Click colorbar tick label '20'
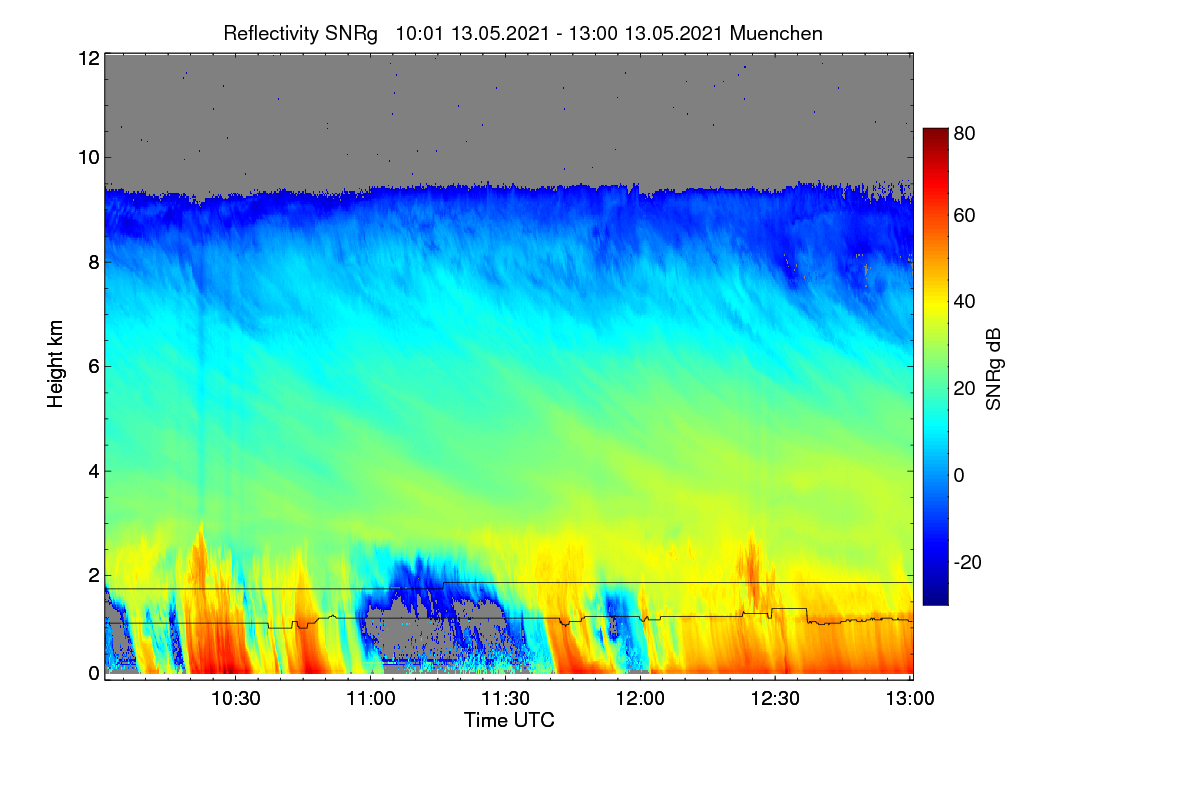 pyautogui.click(x=964, y=389)
